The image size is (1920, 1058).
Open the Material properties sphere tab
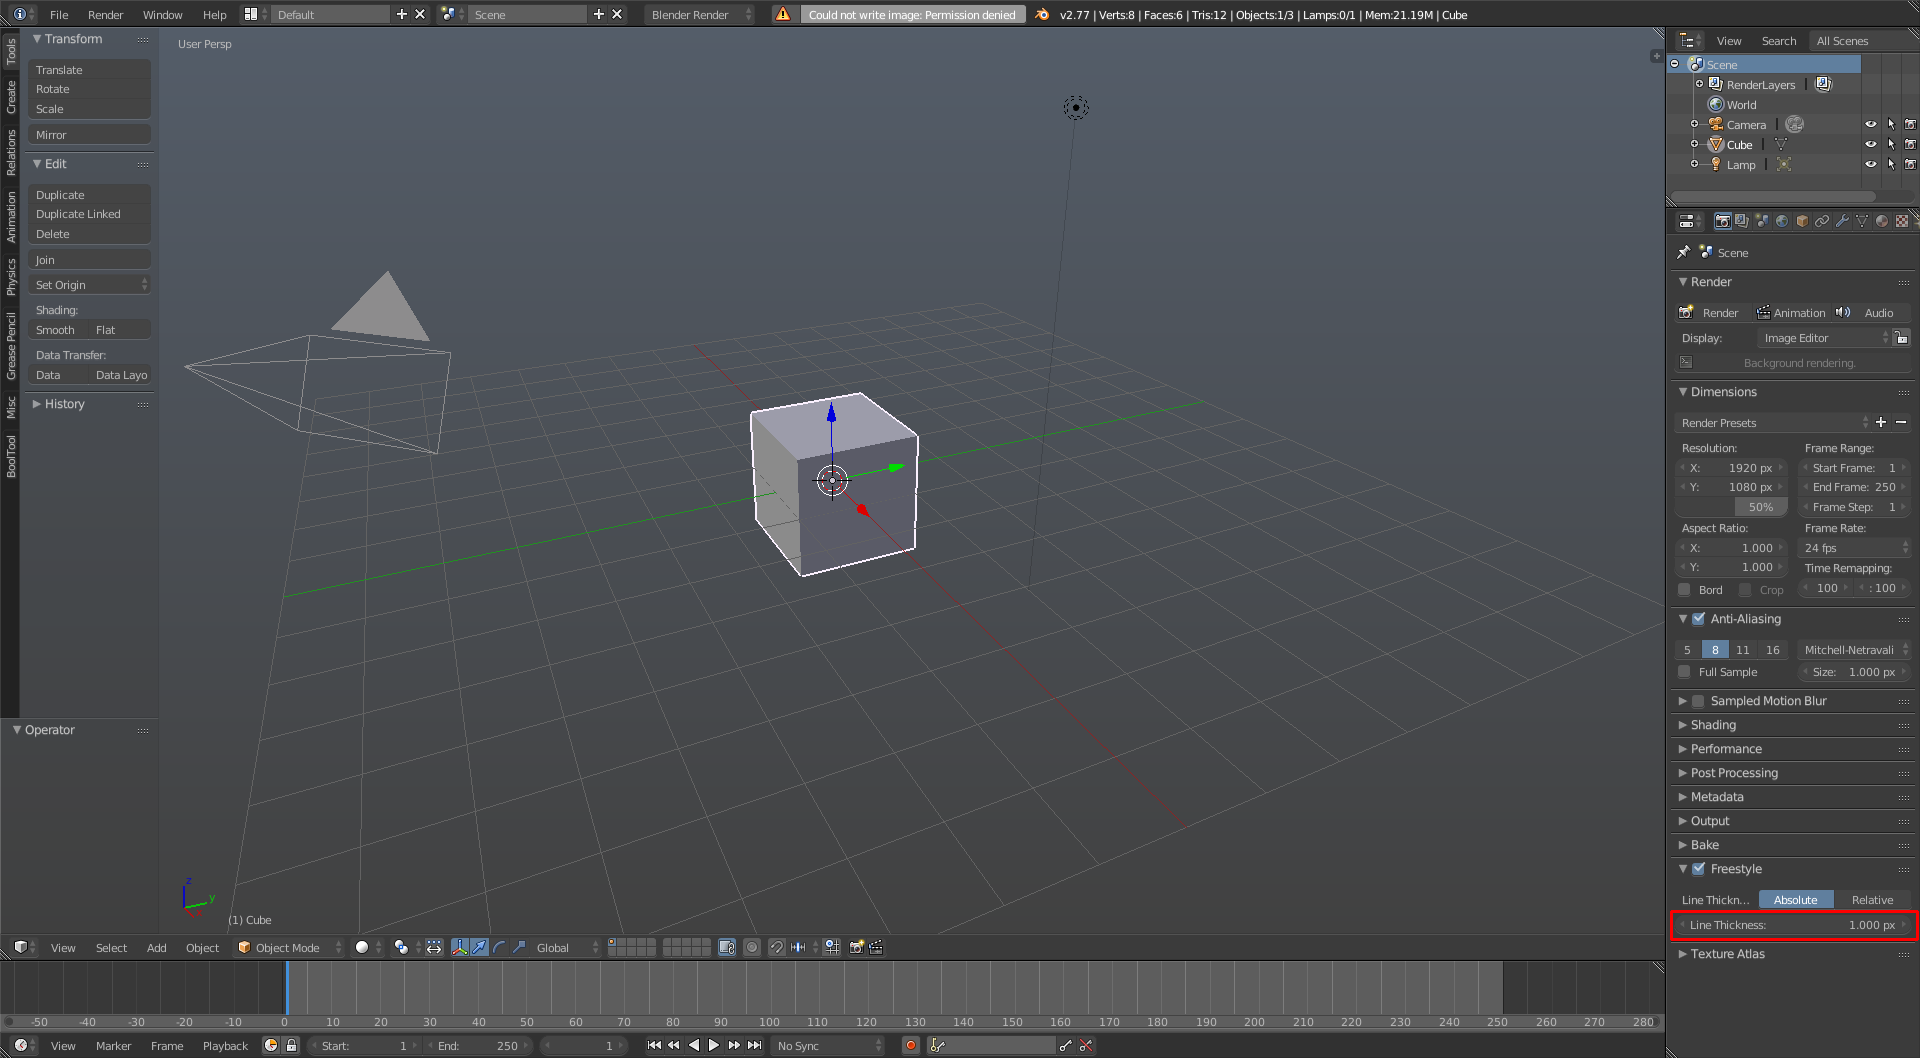[x=1882, y=221]
